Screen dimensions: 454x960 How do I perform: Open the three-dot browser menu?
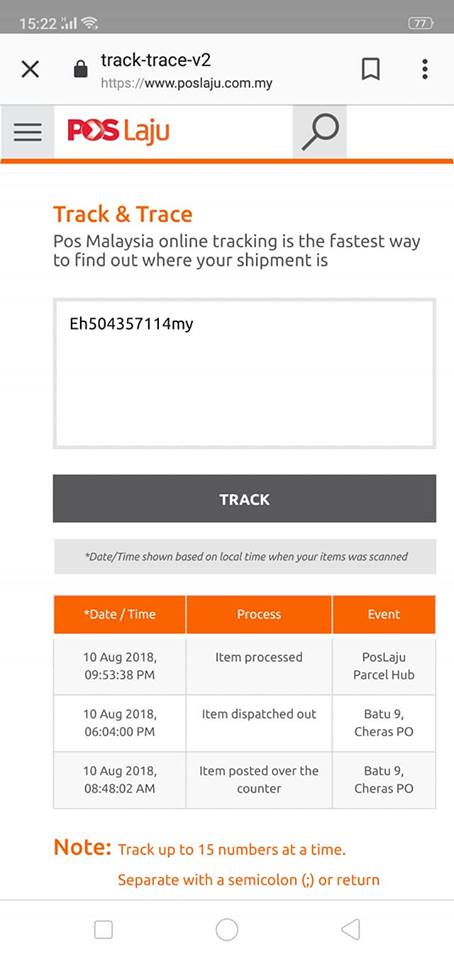coord(425,69)
